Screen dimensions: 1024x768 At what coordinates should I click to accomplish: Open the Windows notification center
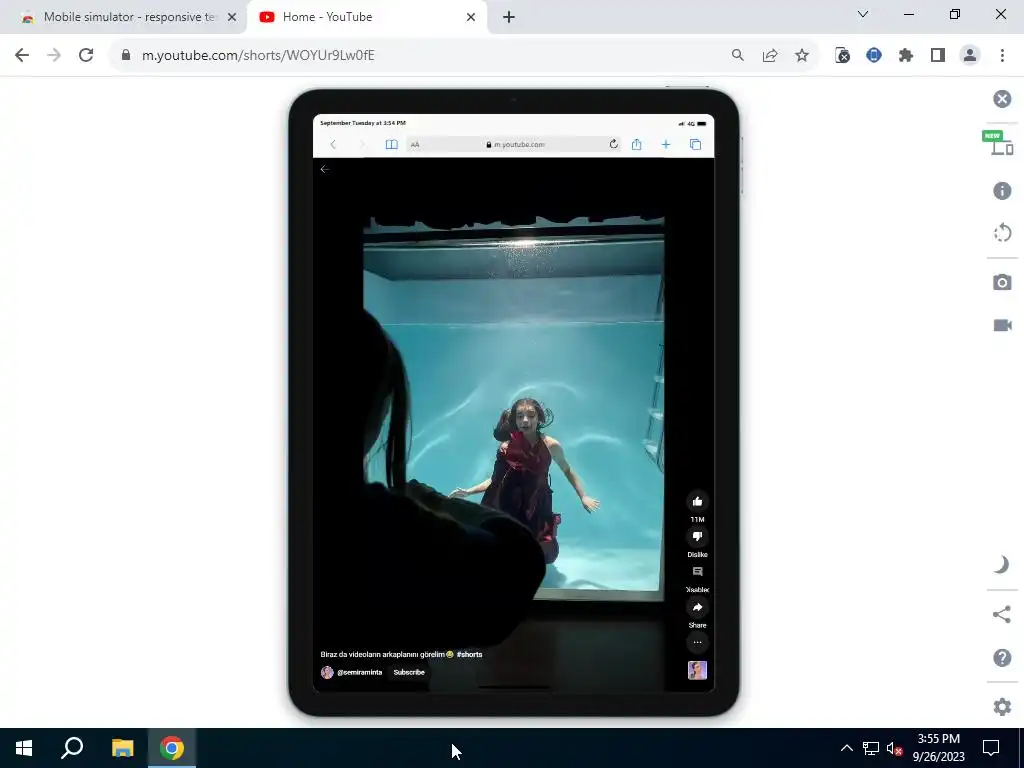[991, 748]
